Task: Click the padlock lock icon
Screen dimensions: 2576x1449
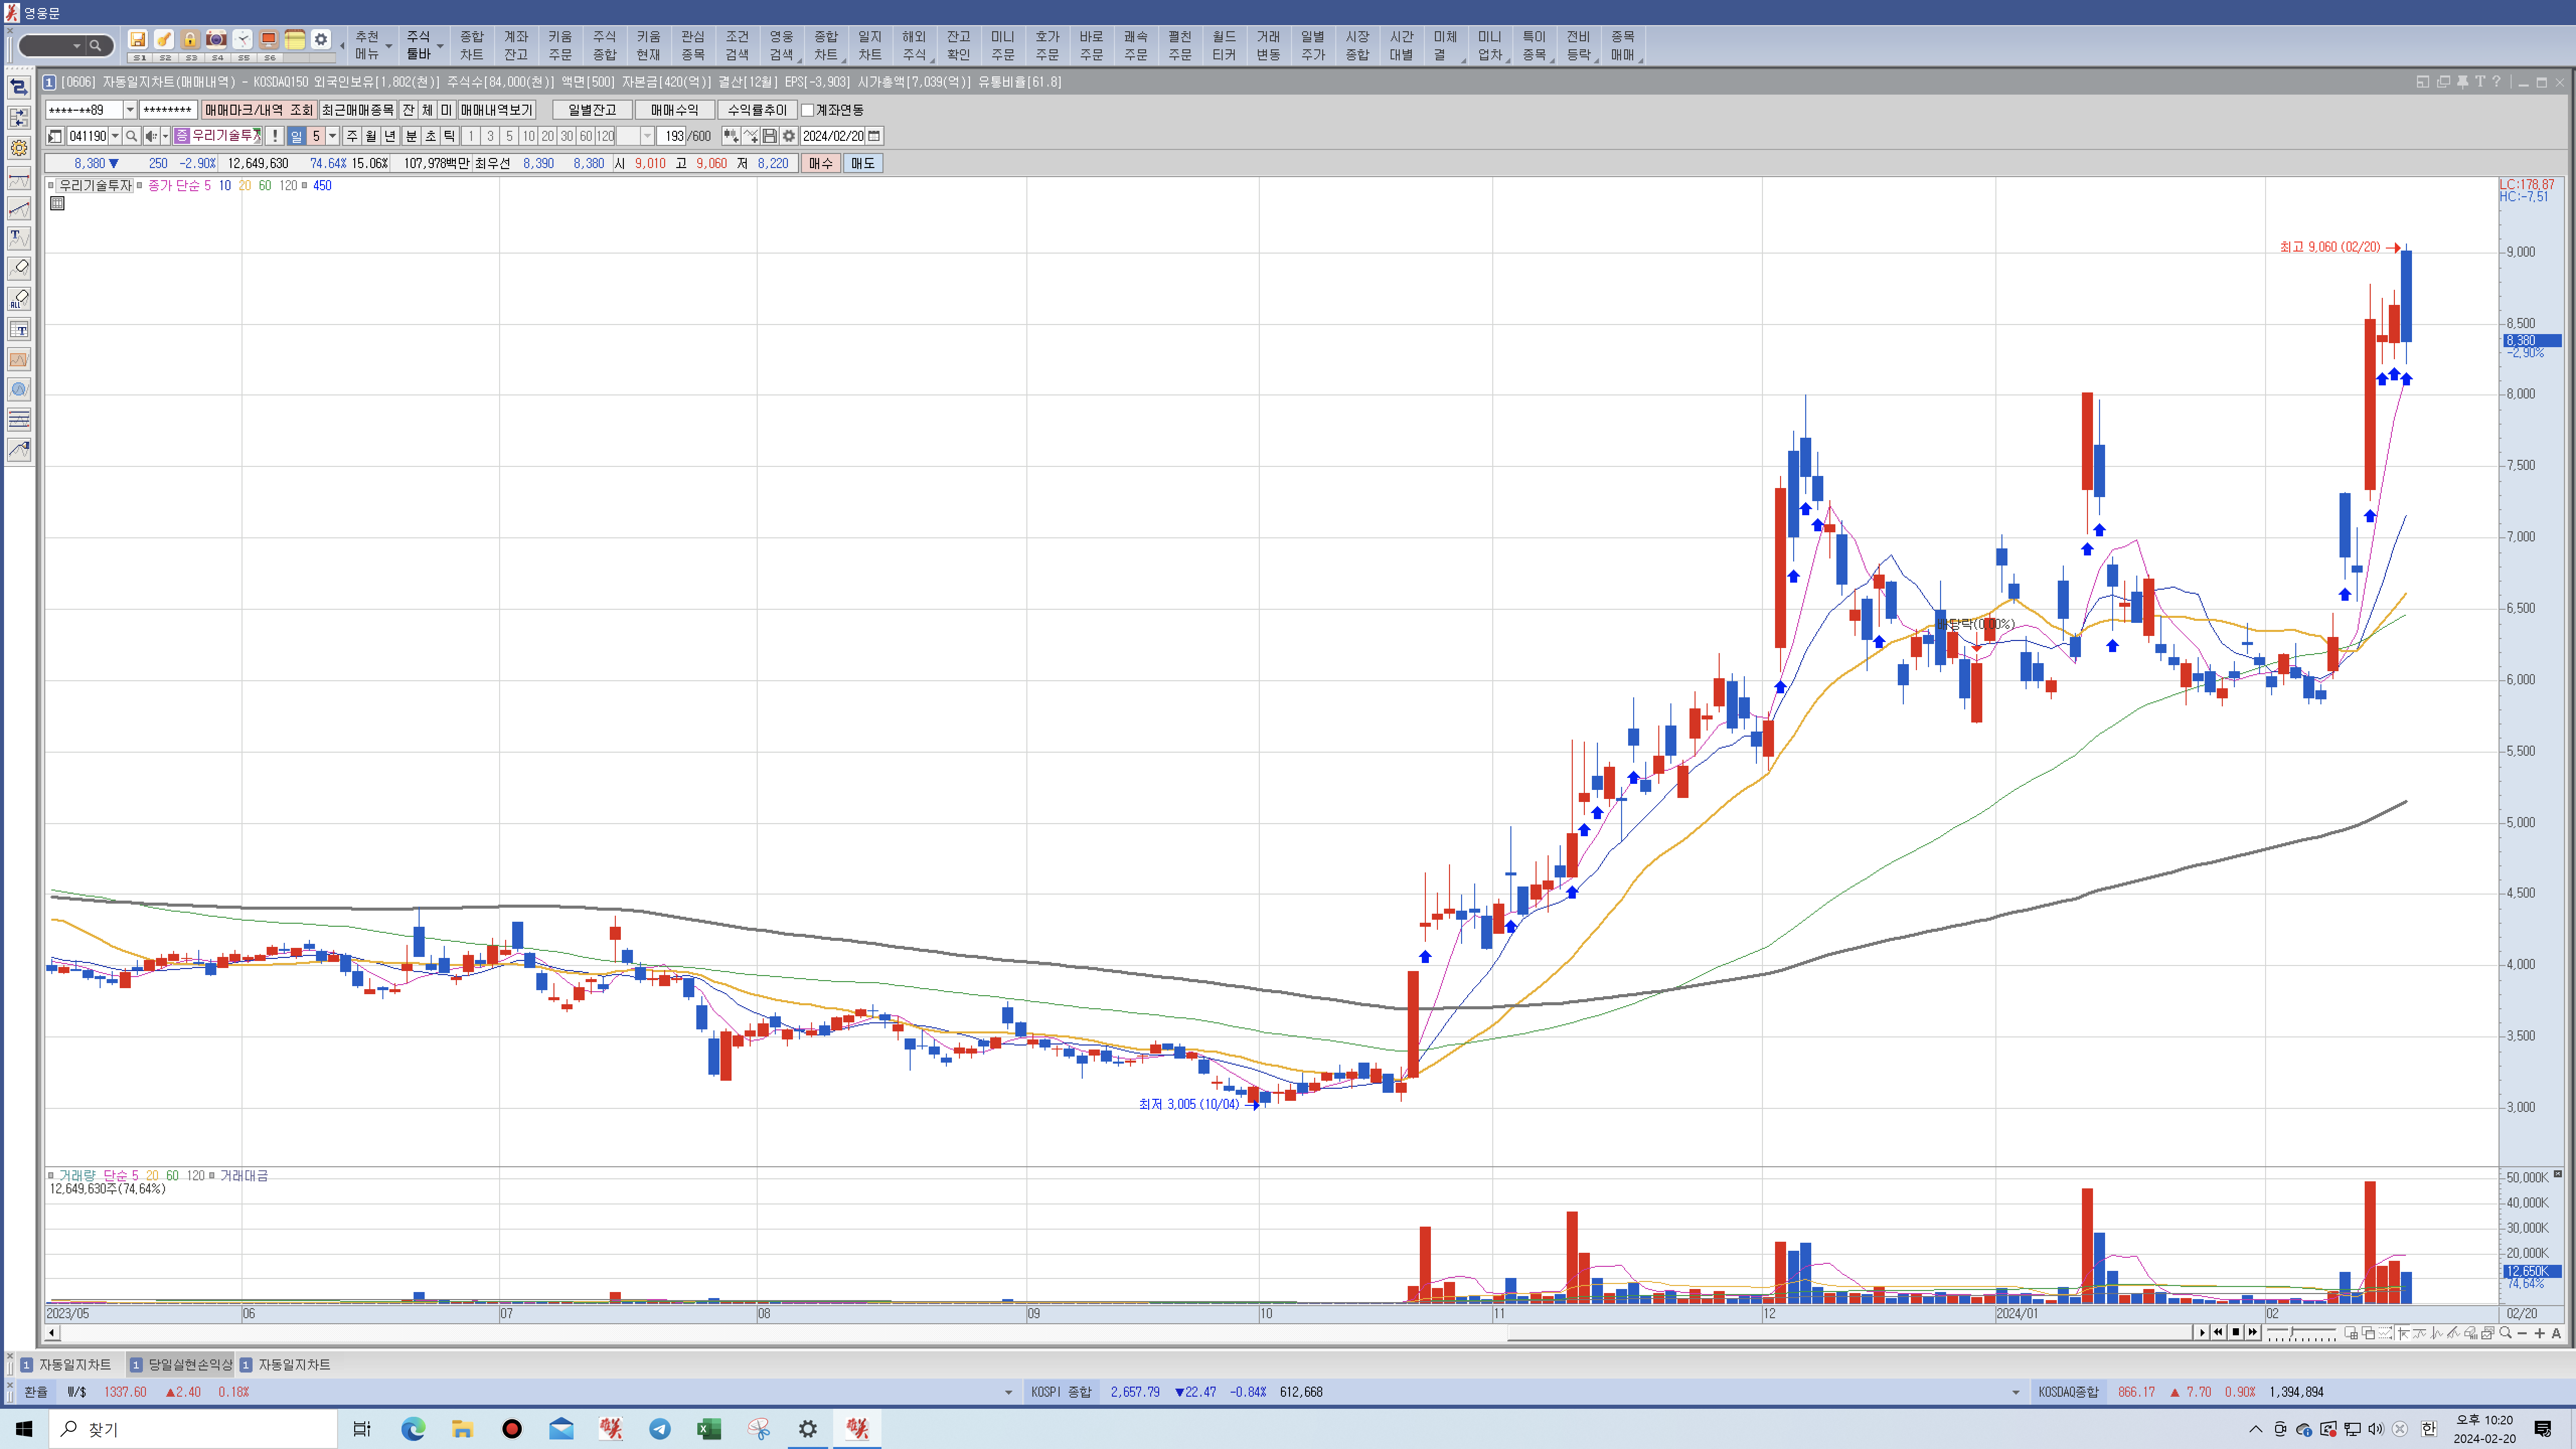Action: coord(190,40)
